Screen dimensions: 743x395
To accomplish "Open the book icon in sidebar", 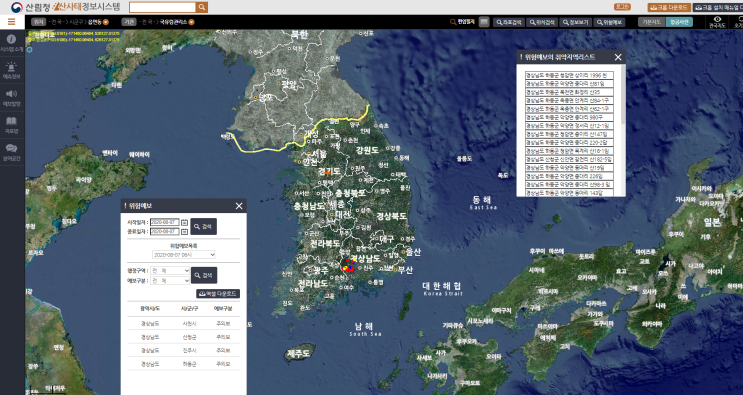I will click(12, 121).
